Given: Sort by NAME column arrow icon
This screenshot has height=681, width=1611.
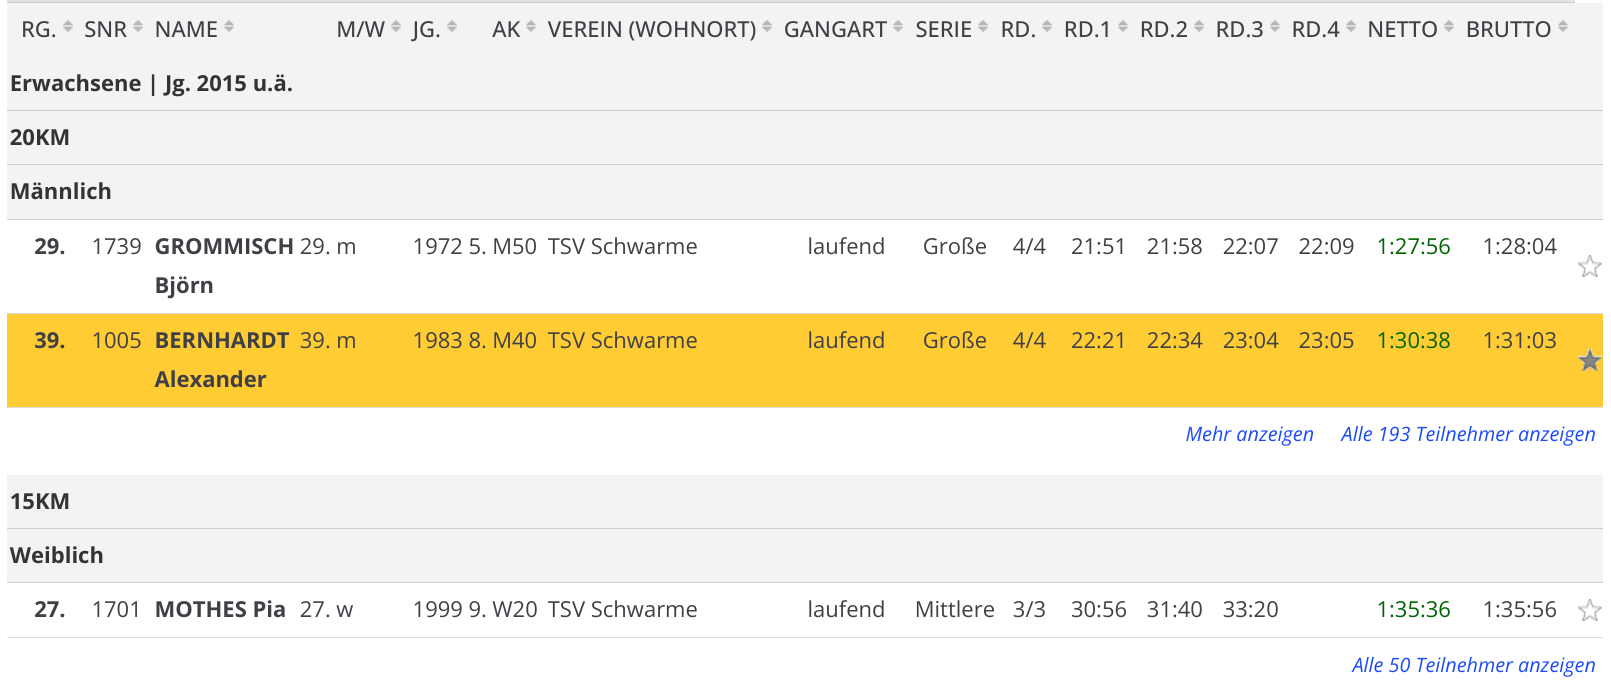Looking at the screenshot, I should click(x=229, y=28).
